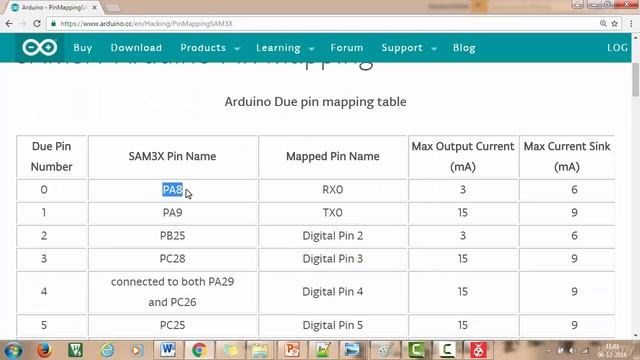Click the Max Output Current (mA) header
Screen dimensions: 640x360
(463, 156)
